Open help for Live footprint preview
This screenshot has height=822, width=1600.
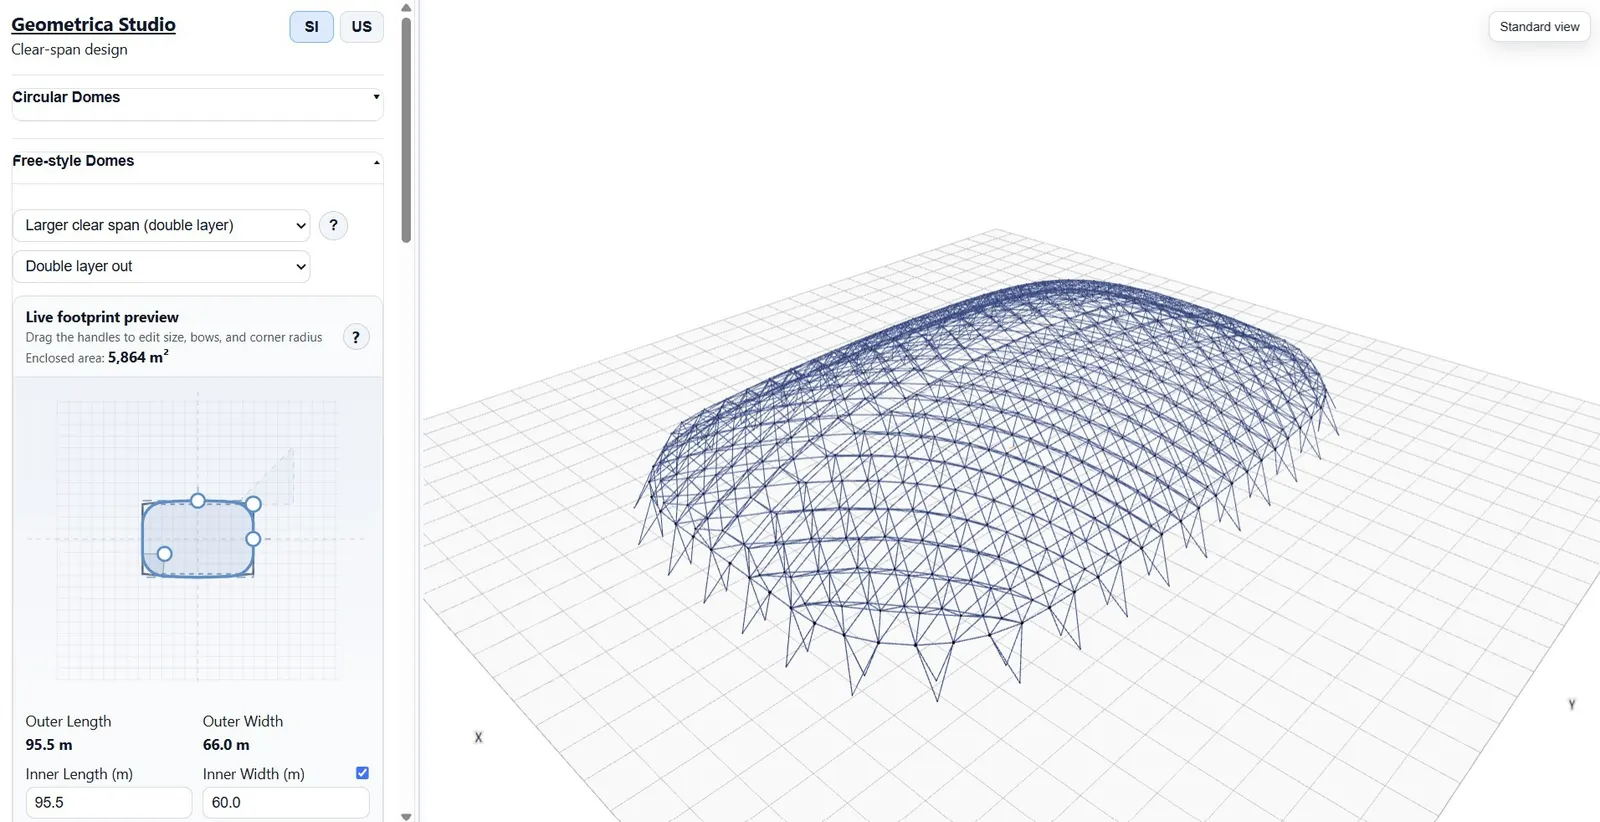(x=356, y=337)
